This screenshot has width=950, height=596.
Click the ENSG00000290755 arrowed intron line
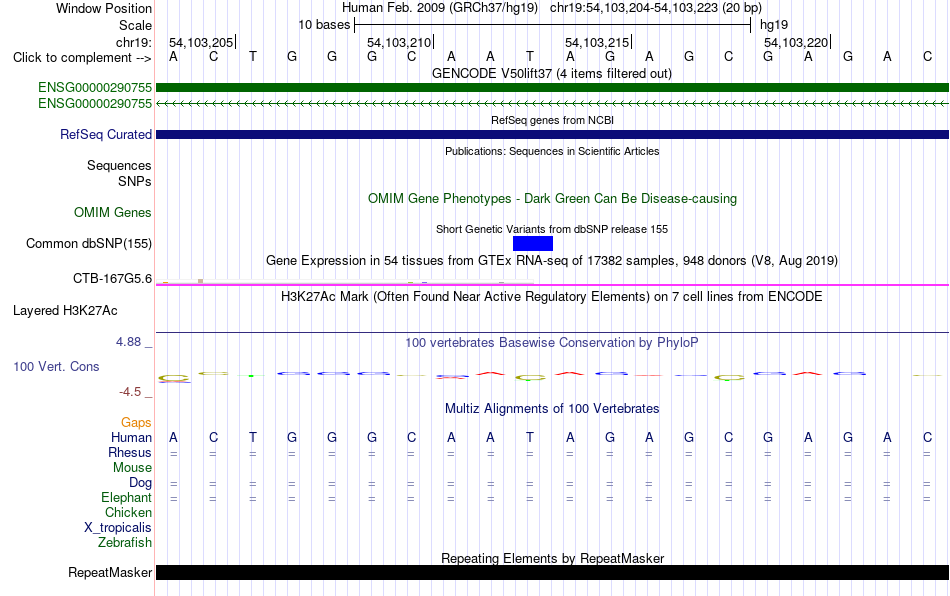tap(552, 104)
